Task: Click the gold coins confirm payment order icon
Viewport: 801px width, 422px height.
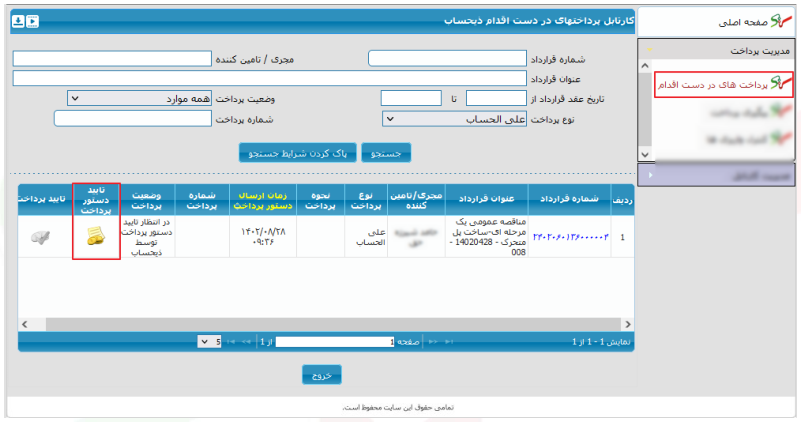Action: click(96, 236)
